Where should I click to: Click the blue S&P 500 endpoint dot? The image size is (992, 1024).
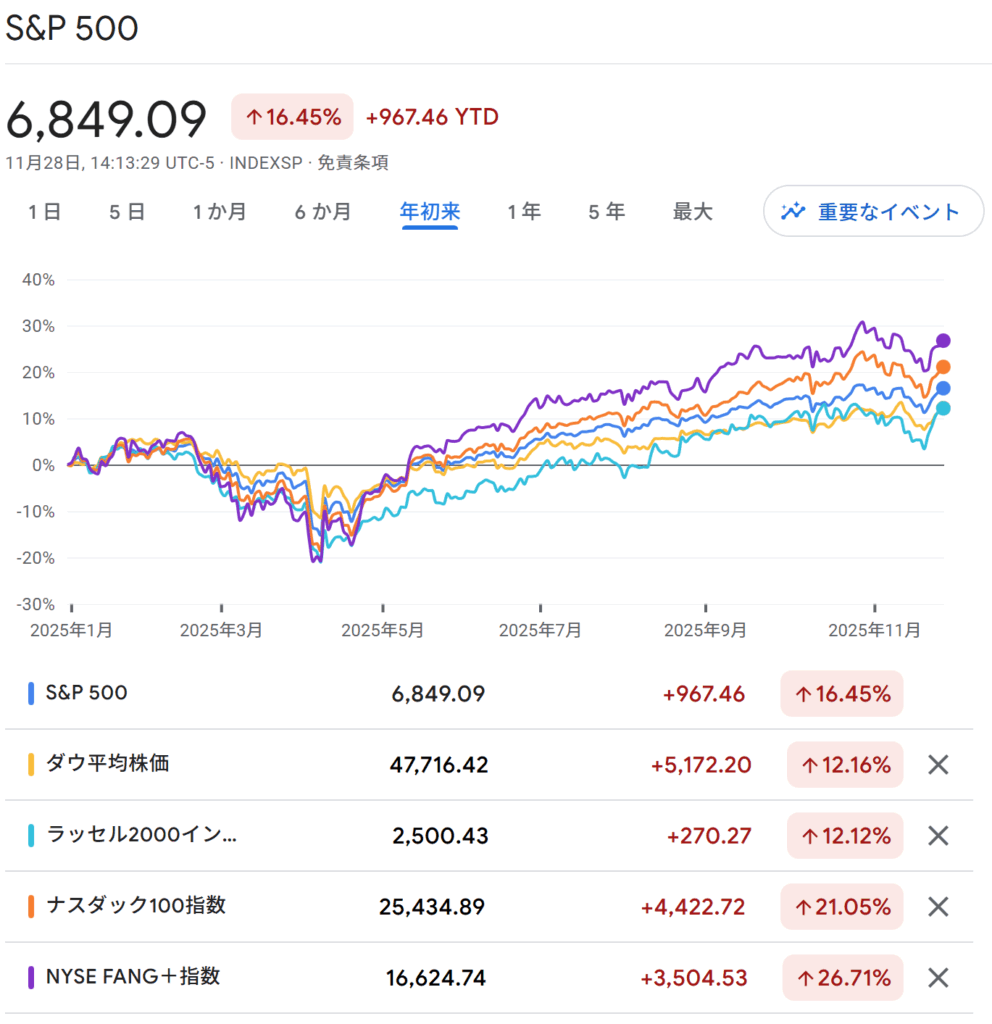(942, 388)
